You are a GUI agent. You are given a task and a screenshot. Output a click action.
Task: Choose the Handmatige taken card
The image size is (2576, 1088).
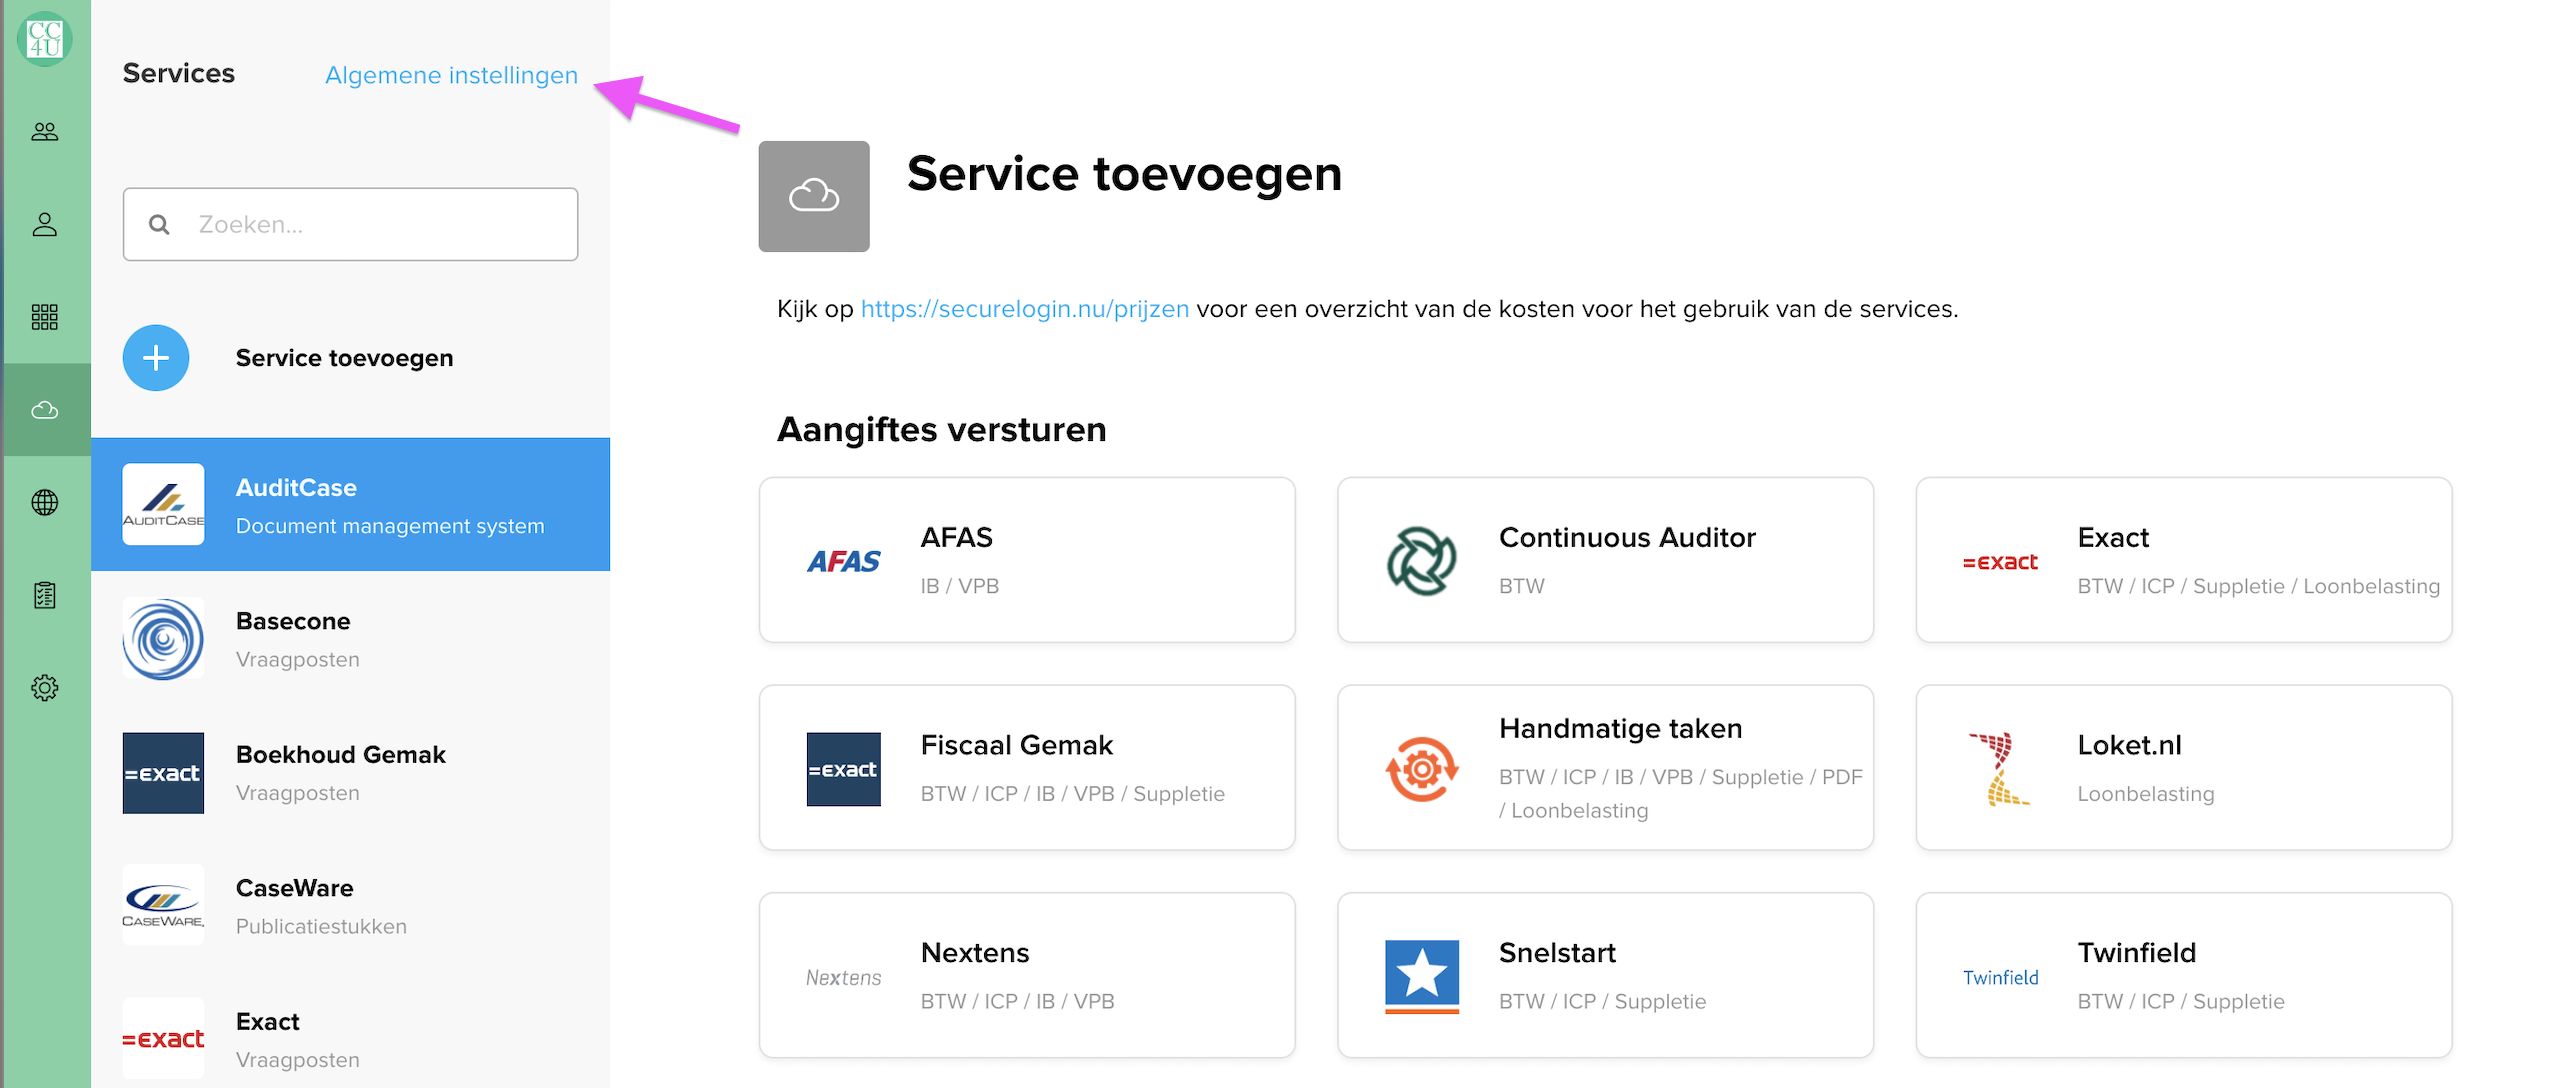tap(1605, 768)
